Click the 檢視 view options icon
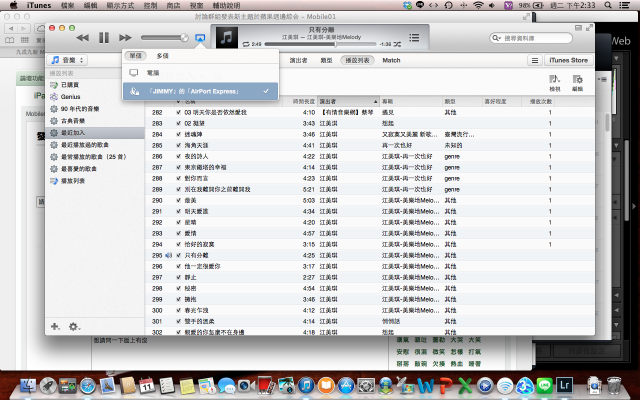The width and height of the screenshot is (640, 400). click(x=555, y=82)
